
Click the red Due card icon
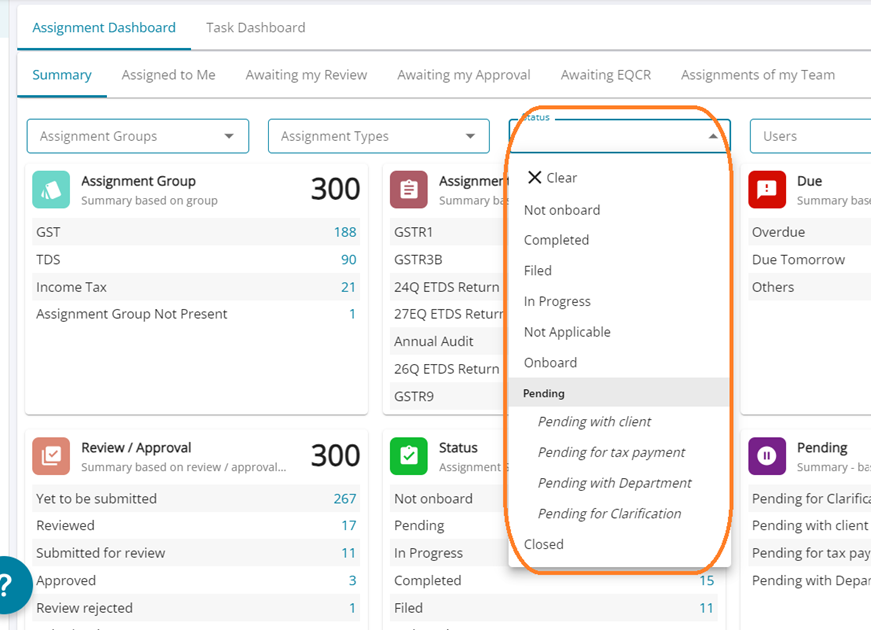pos(767,189)
